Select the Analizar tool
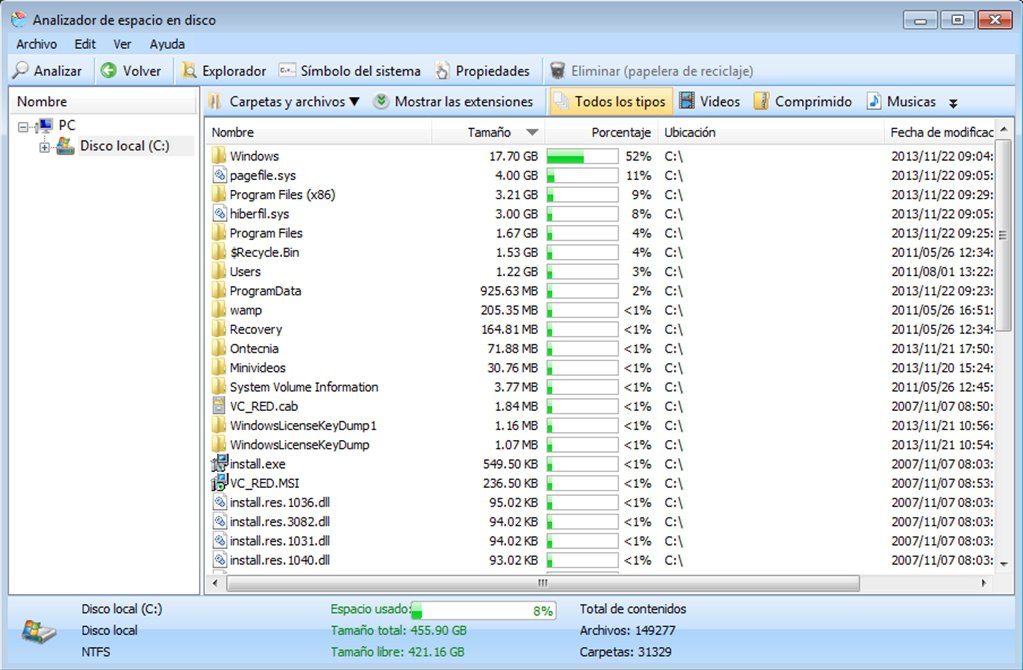Image resolution: width=1023 pixels, height=670 pixels. [48, 70]
